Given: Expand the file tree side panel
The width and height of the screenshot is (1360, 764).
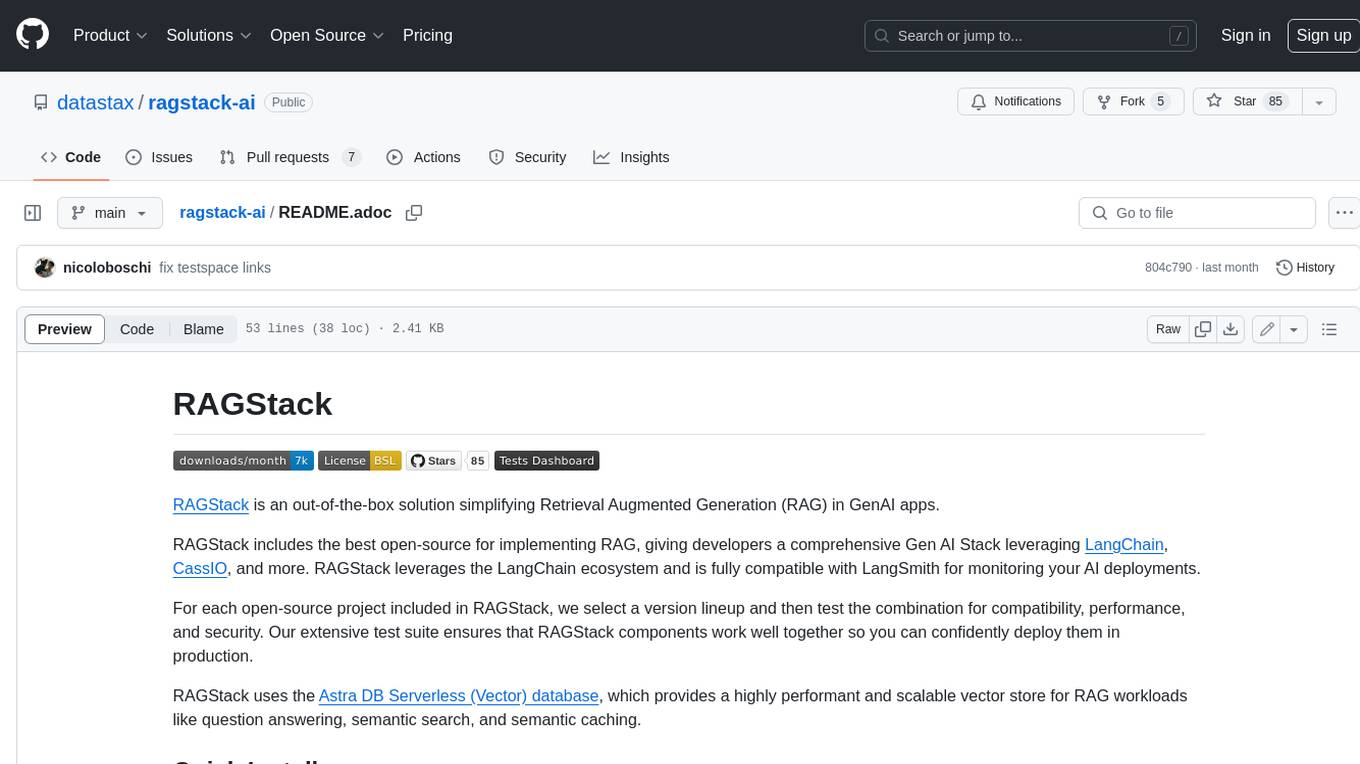Looking at the screenshot, I should click(x=32, y=213).
